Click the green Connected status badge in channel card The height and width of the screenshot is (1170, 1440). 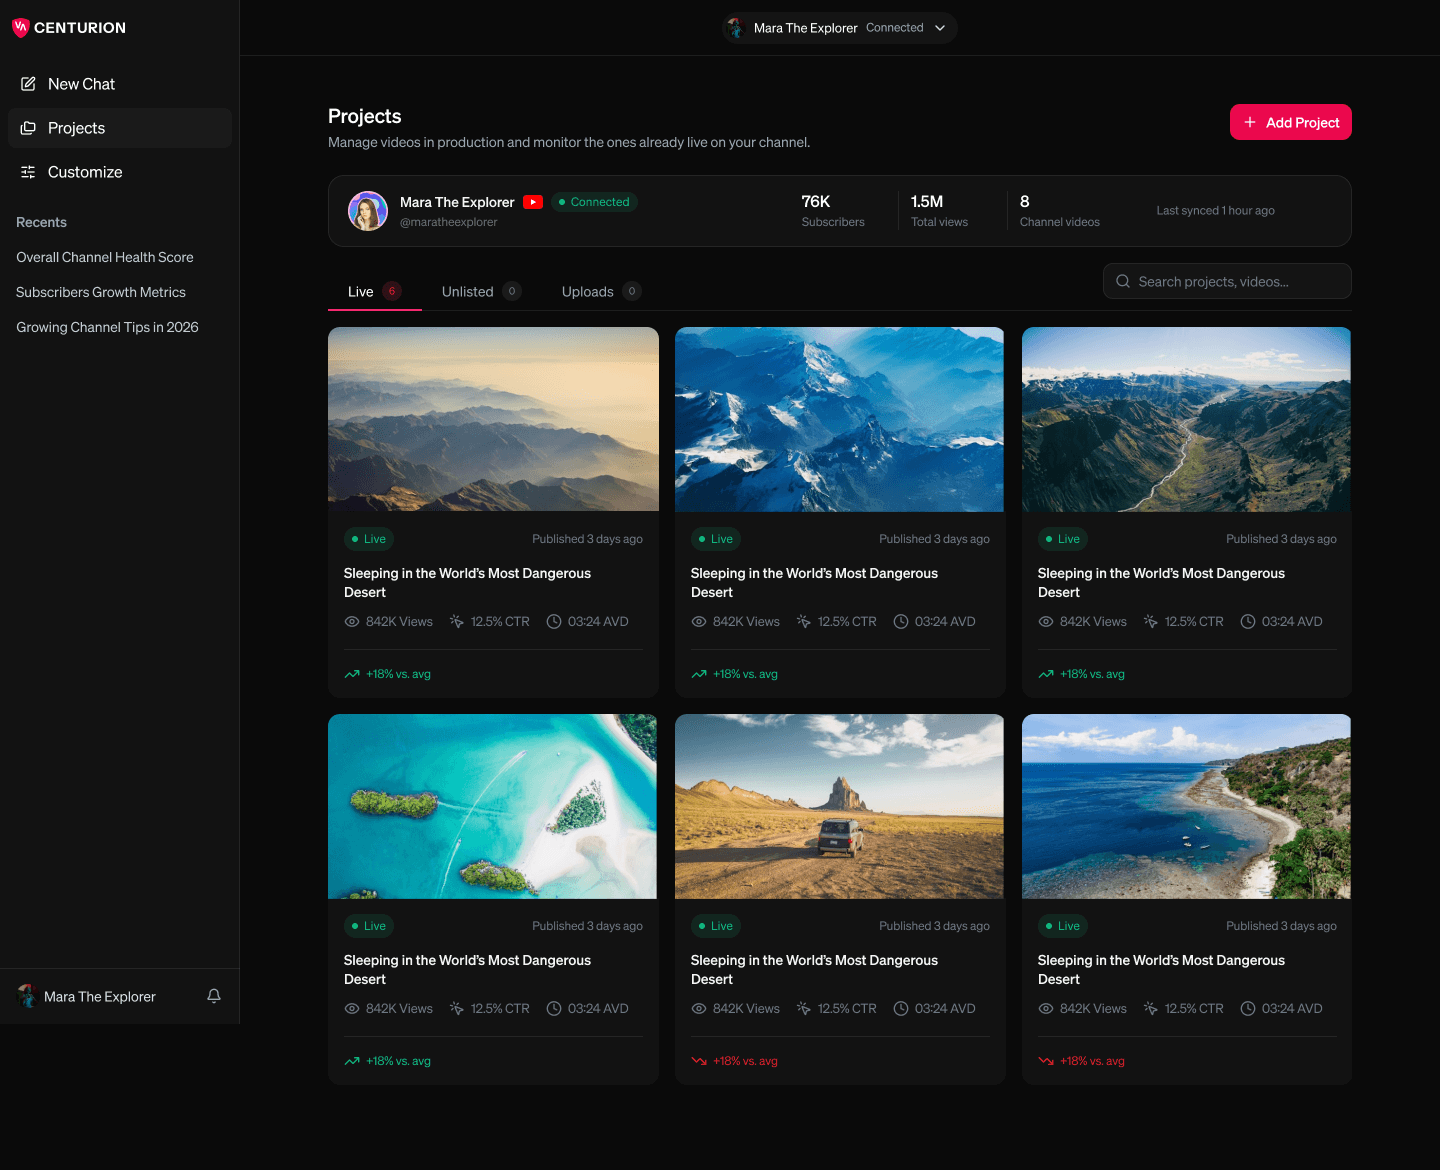click(x=594, y=202)
